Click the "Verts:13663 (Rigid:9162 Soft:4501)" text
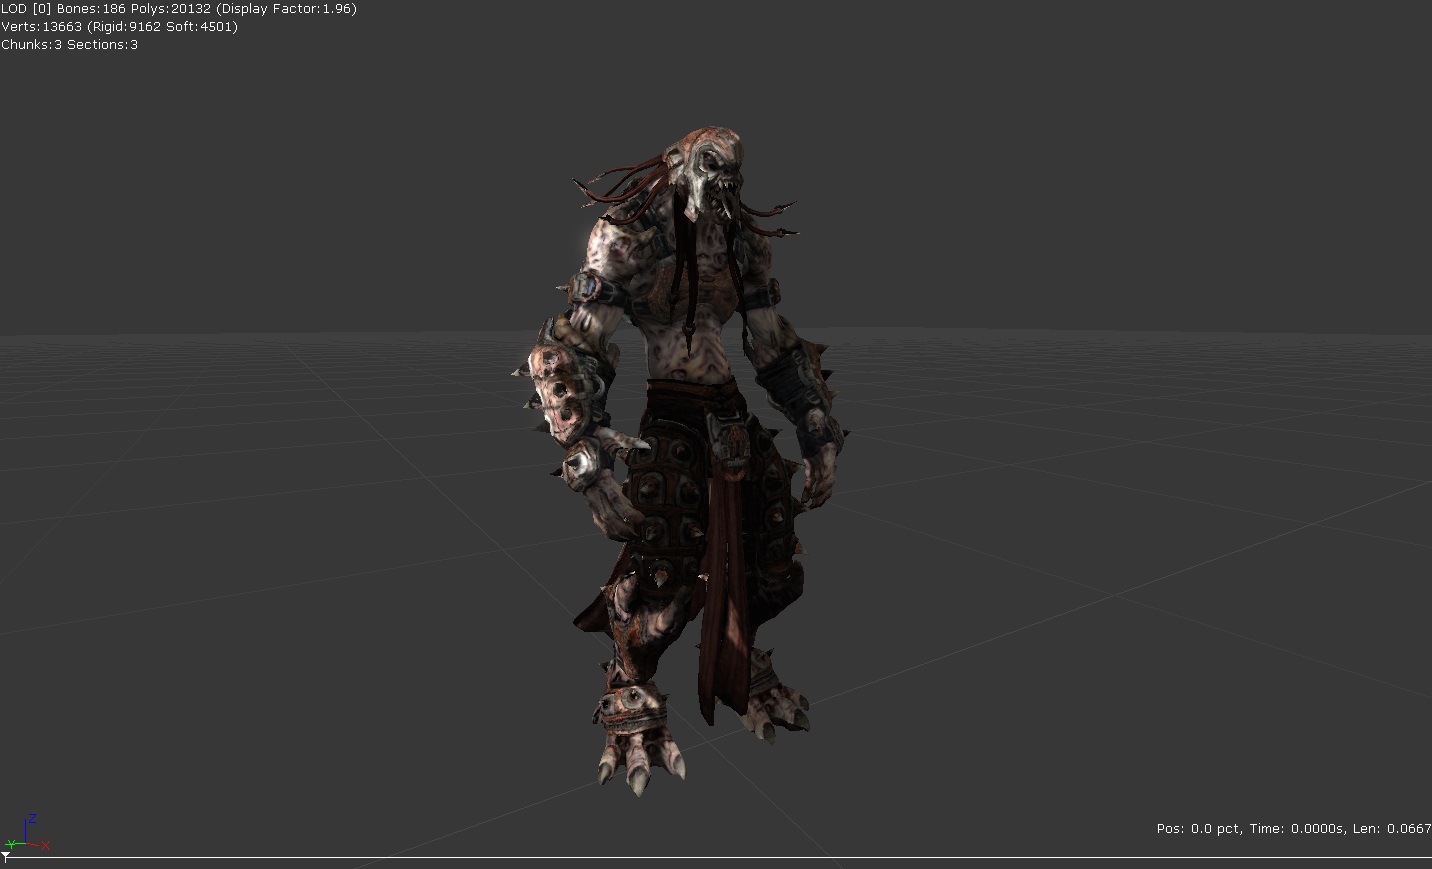The width and height of the screenshot is (1432, 869). pos(120,27)
